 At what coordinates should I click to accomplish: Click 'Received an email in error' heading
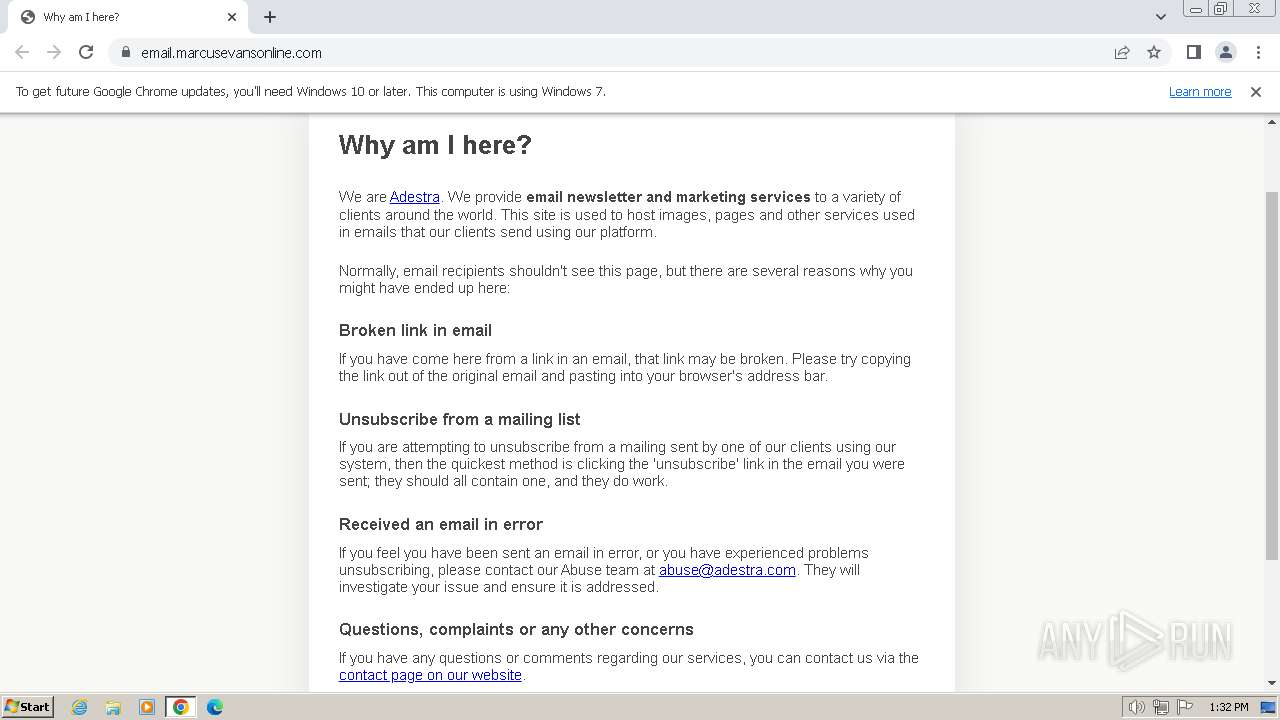(440, 524)
